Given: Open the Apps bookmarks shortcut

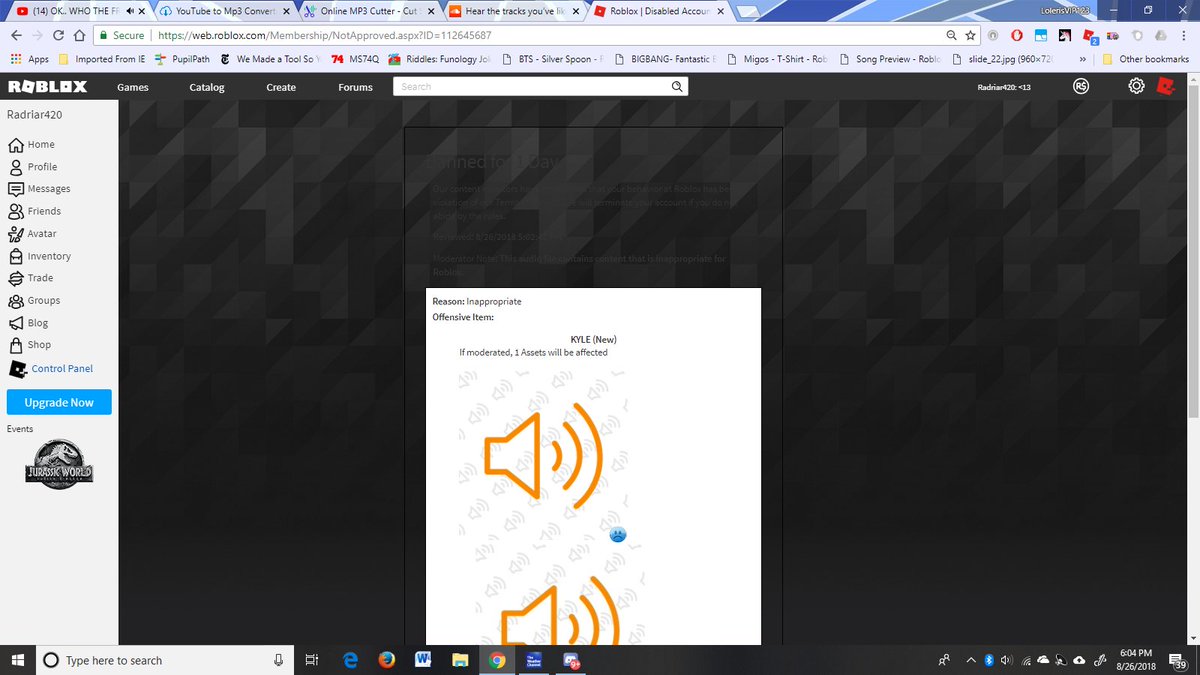Looking at the screenshot, I should 30,59.
